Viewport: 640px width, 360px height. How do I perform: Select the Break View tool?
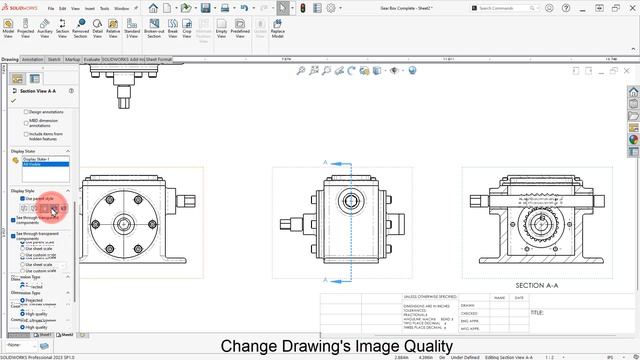pyautogui.click(x=173, y=29)
